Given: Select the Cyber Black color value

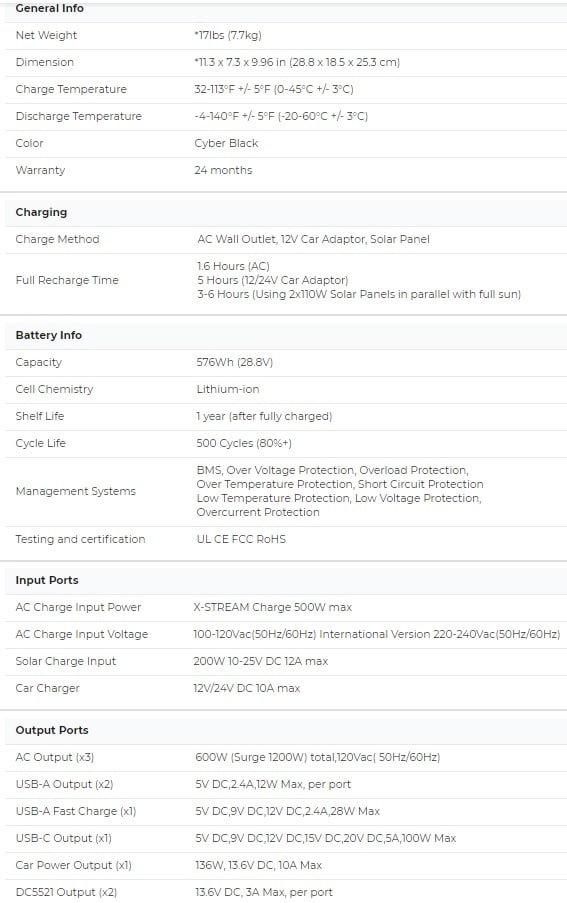Looking at the screenshot, I should (x=226, y=143).
